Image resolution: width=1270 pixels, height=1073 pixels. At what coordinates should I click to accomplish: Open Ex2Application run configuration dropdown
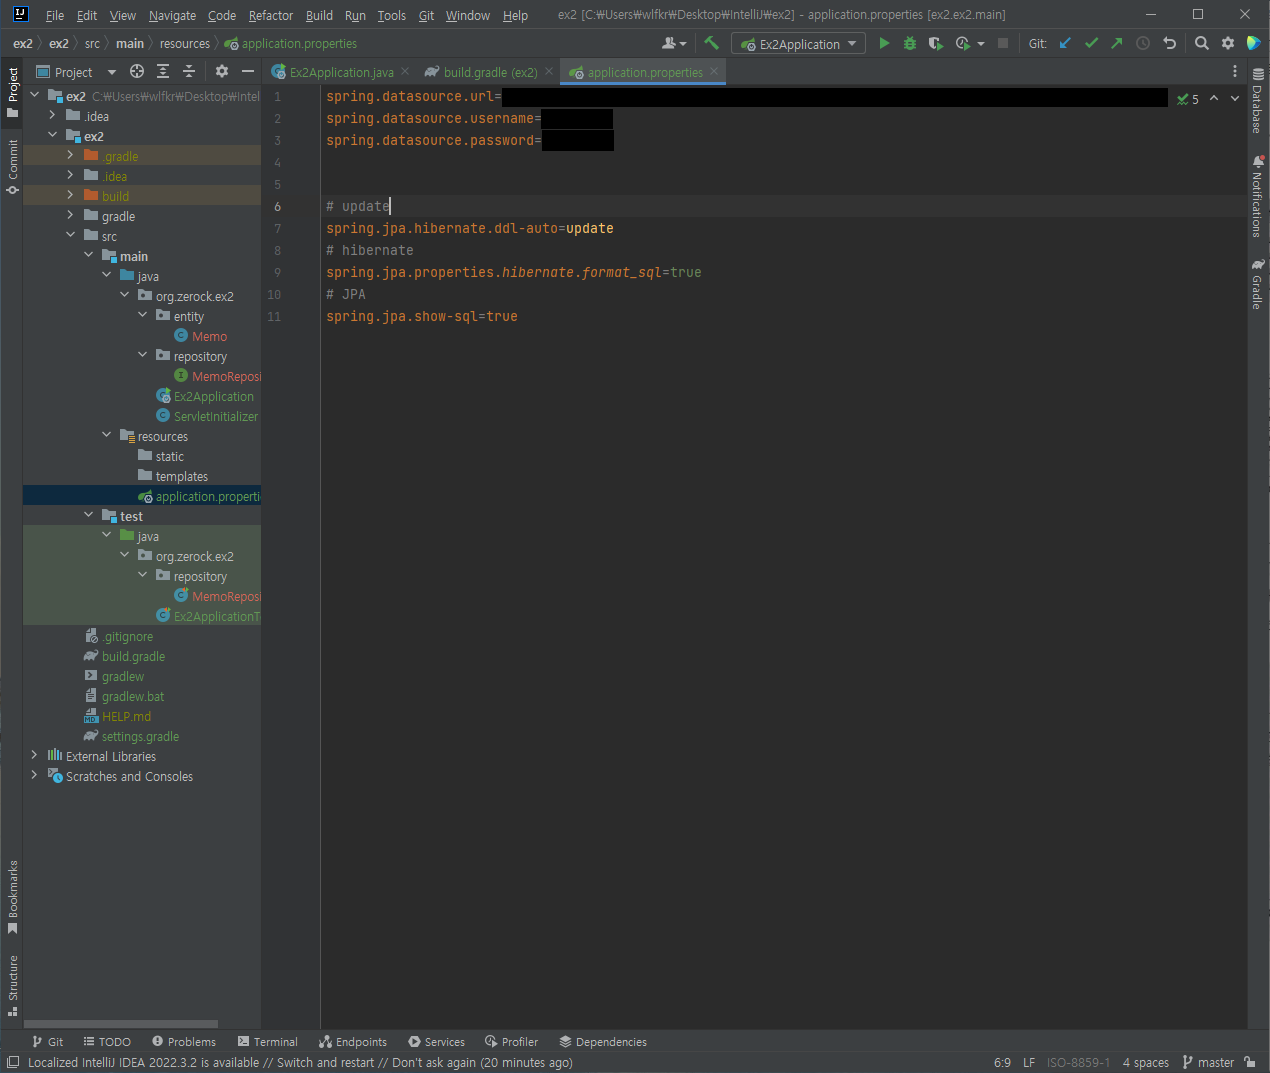click(799, 43)
